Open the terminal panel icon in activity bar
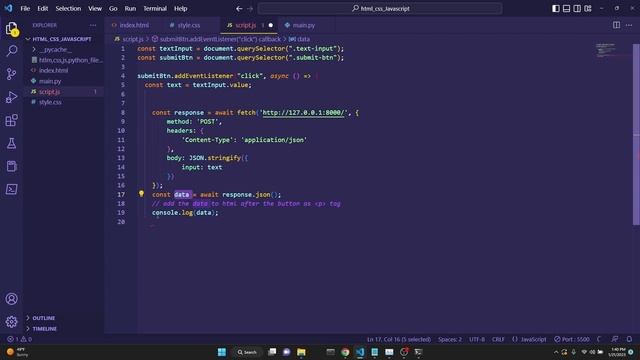The width and height of the screenshot is (640, 360). click(11, 189)
